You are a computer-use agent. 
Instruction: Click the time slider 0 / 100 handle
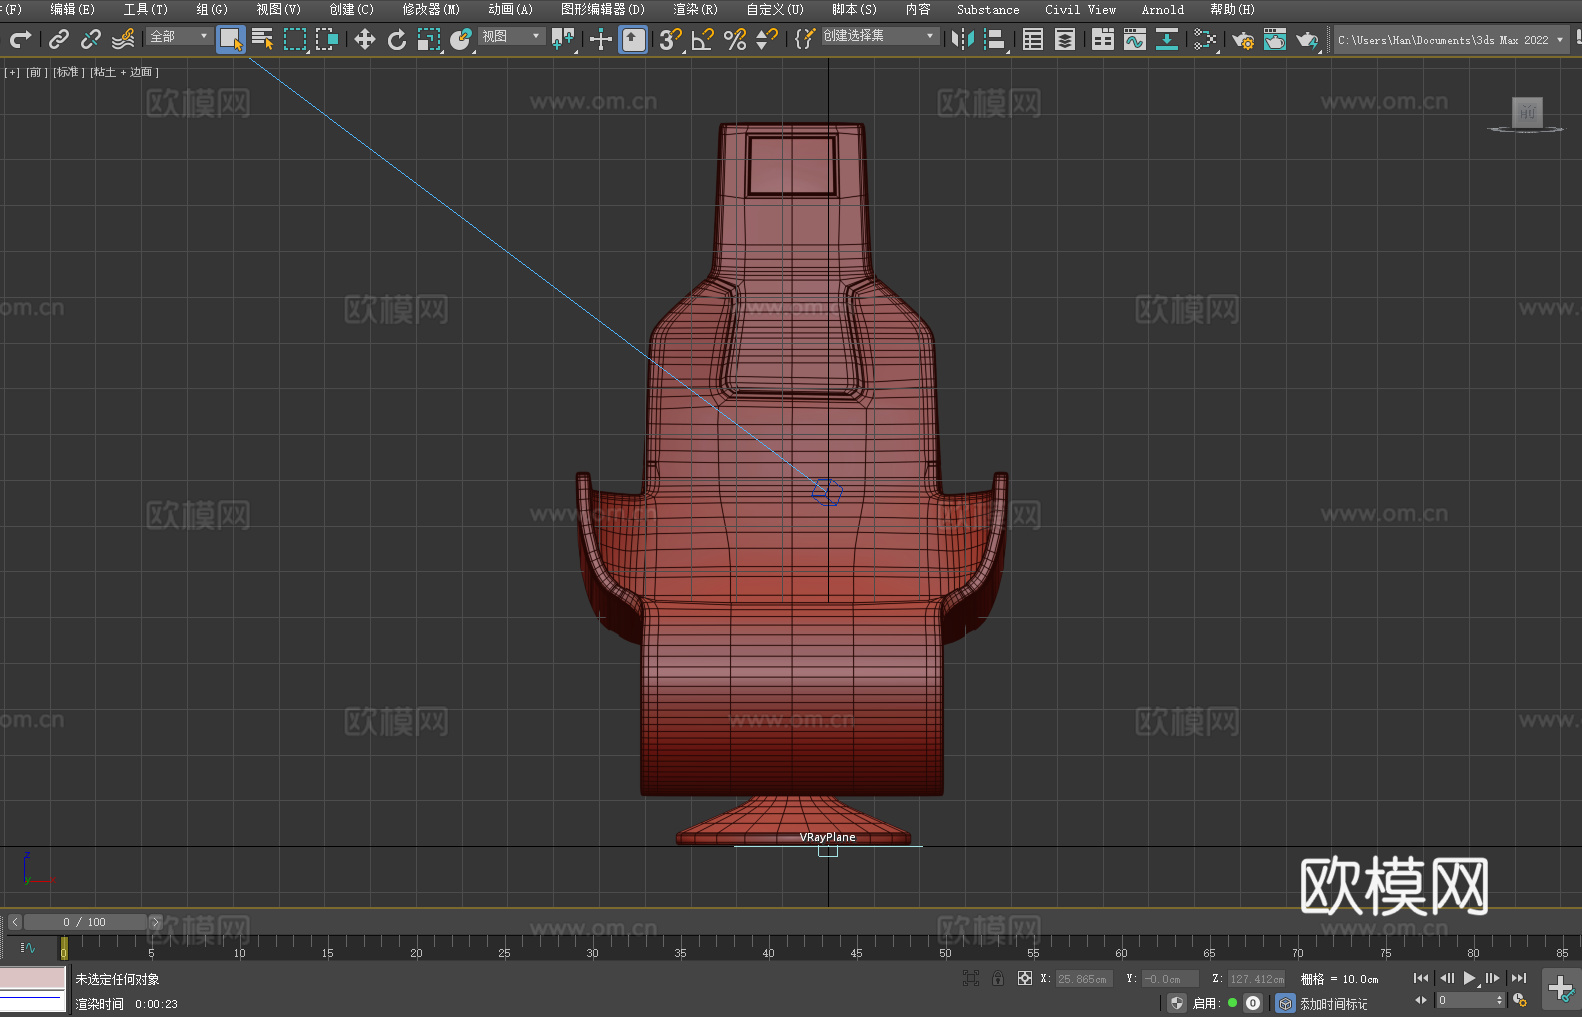pyautogui.click(x=85, y=922)
